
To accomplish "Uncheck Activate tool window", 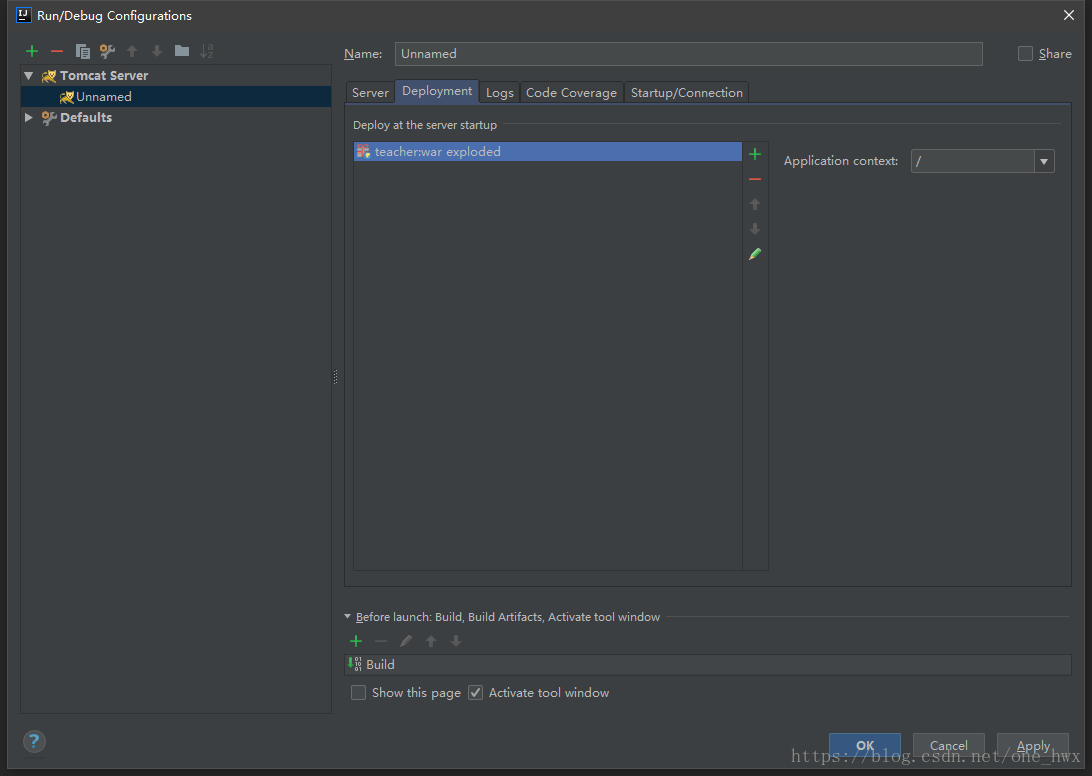I will point(475,692).
